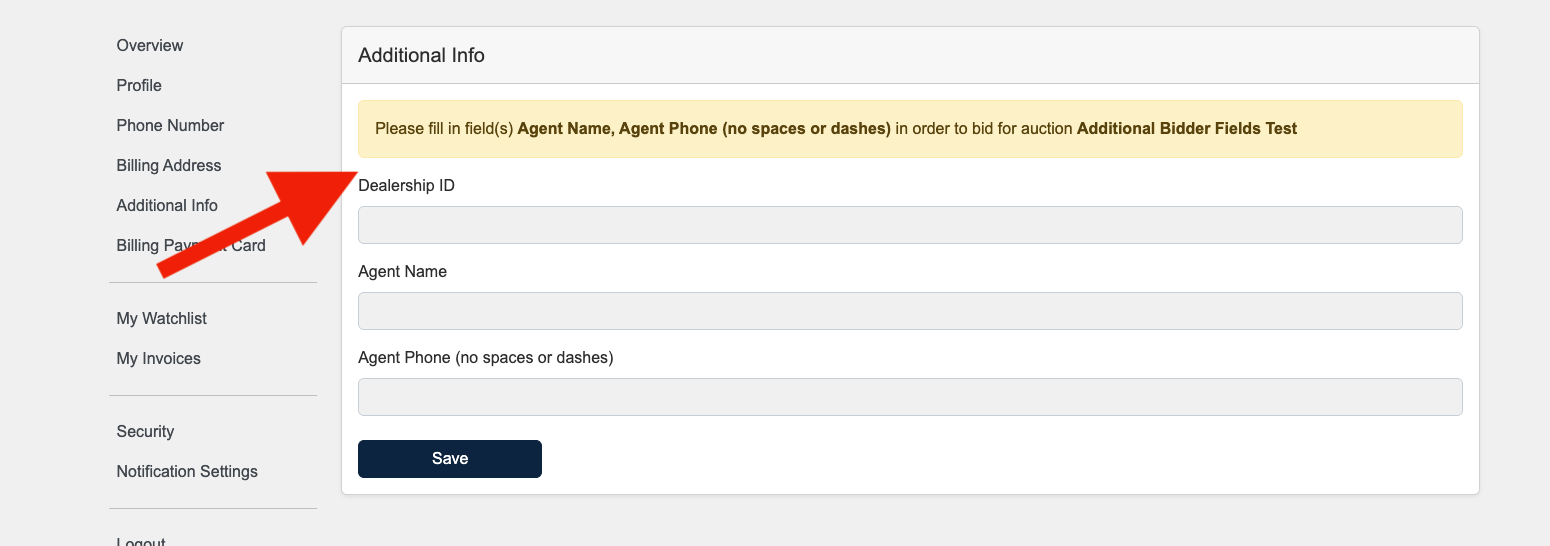The width and height of the screenshot is (1550, 546).
Task: Go to the Profile section
Action: click(x=139, y=86)
